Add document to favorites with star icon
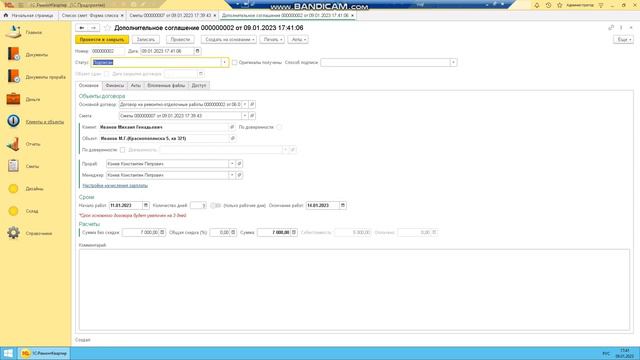This screenshot has height=360, width=640. point(107,28)
